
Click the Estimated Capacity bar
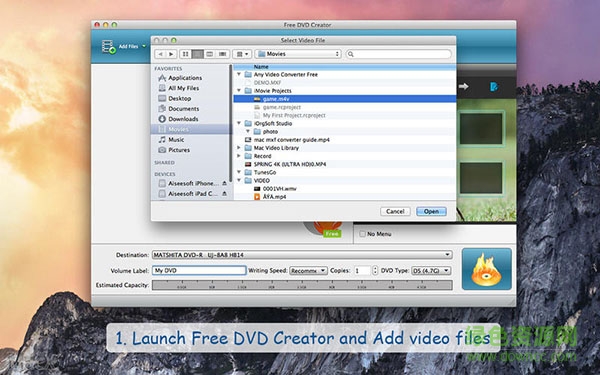302,285
